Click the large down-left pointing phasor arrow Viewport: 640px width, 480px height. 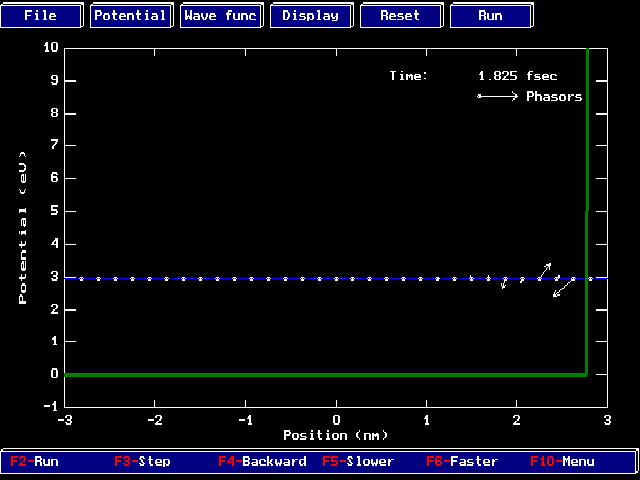(563, 288)
